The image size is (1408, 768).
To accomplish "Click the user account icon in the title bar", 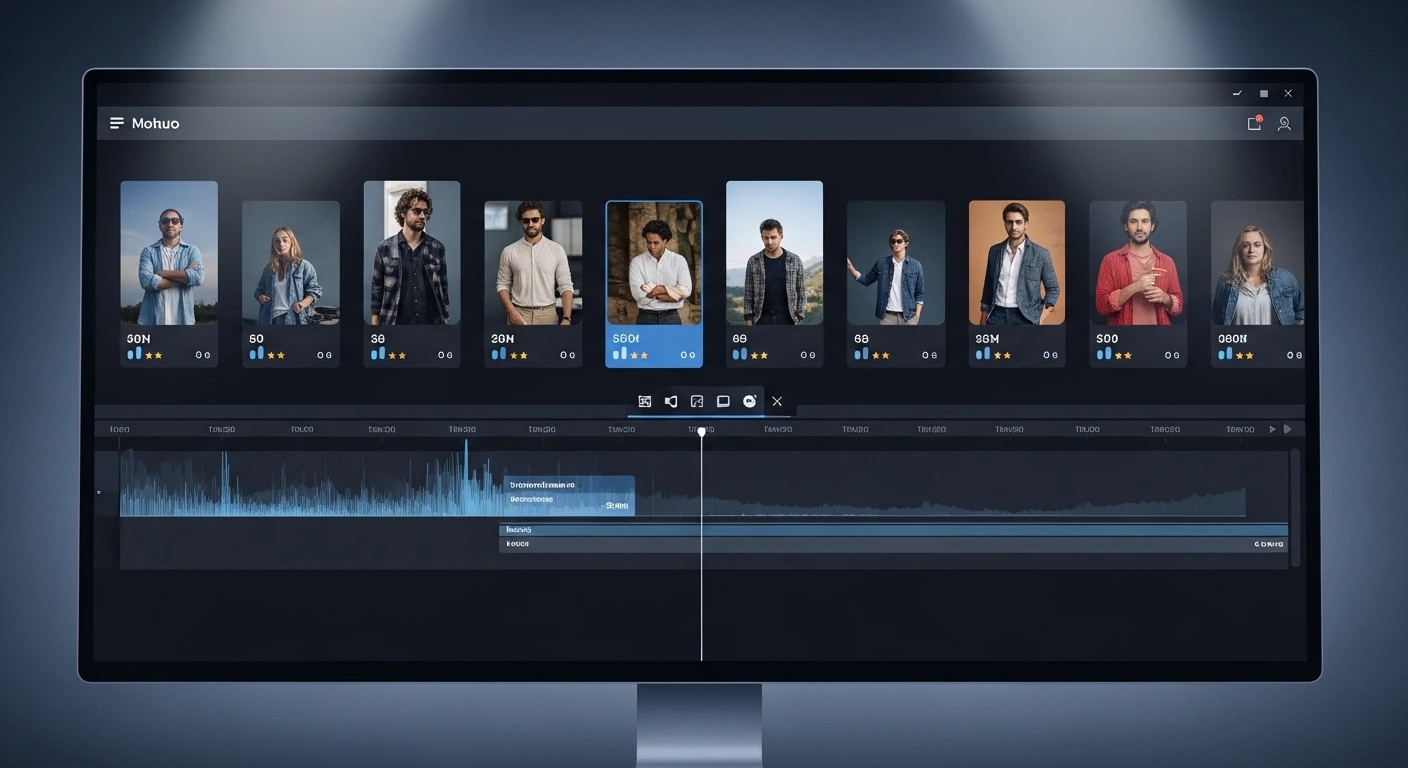I will click(x=1285, y=123).
